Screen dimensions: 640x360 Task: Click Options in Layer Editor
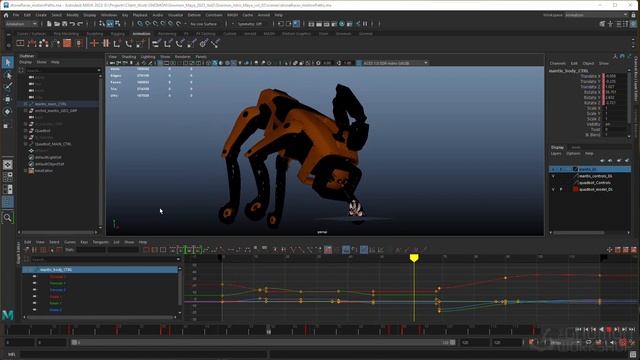(573, 153)
